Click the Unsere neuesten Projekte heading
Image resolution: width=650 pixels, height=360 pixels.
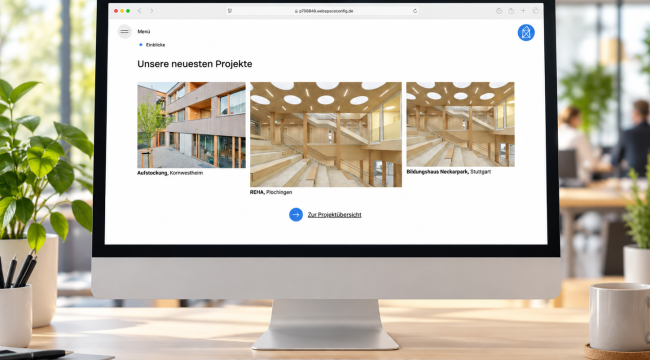[194, 64]
